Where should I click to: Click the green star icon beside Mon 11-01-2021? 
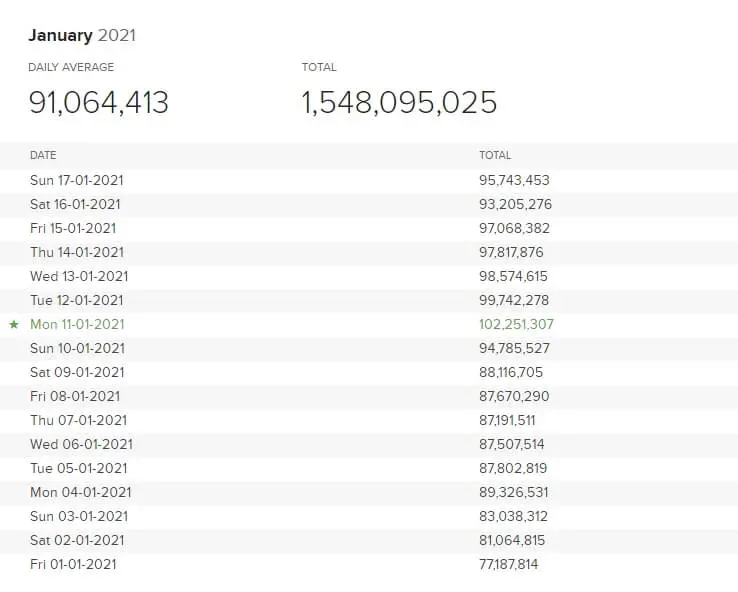[x=14, y=325]
